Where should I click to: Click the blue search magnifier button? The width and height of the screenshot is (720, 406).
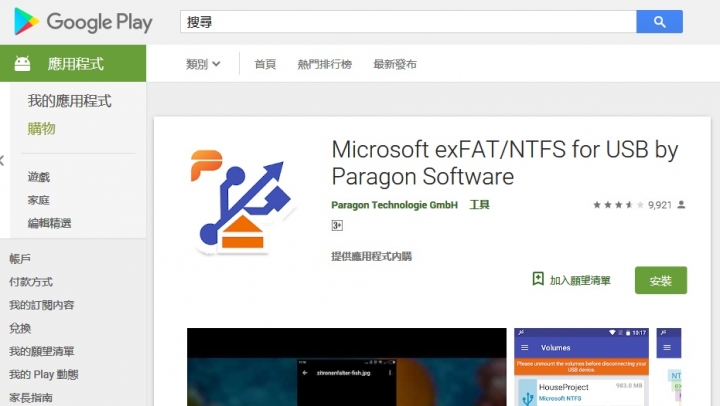click(659, 22)
